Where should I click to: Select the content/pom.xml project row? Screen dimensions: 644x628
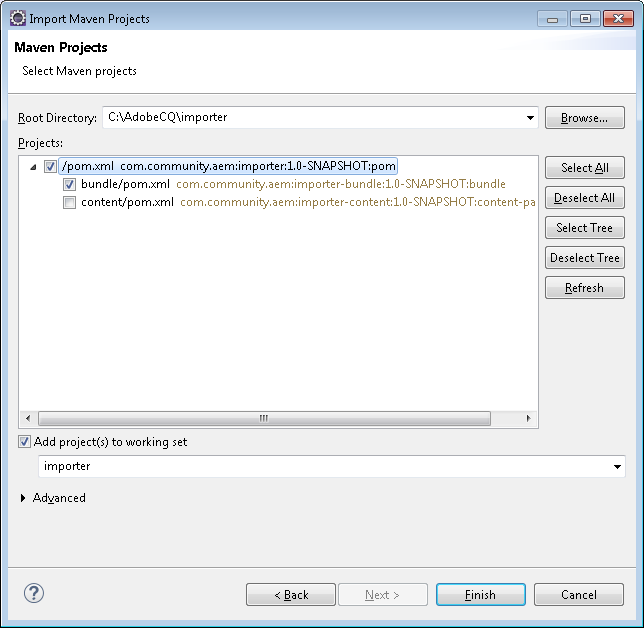308,202
